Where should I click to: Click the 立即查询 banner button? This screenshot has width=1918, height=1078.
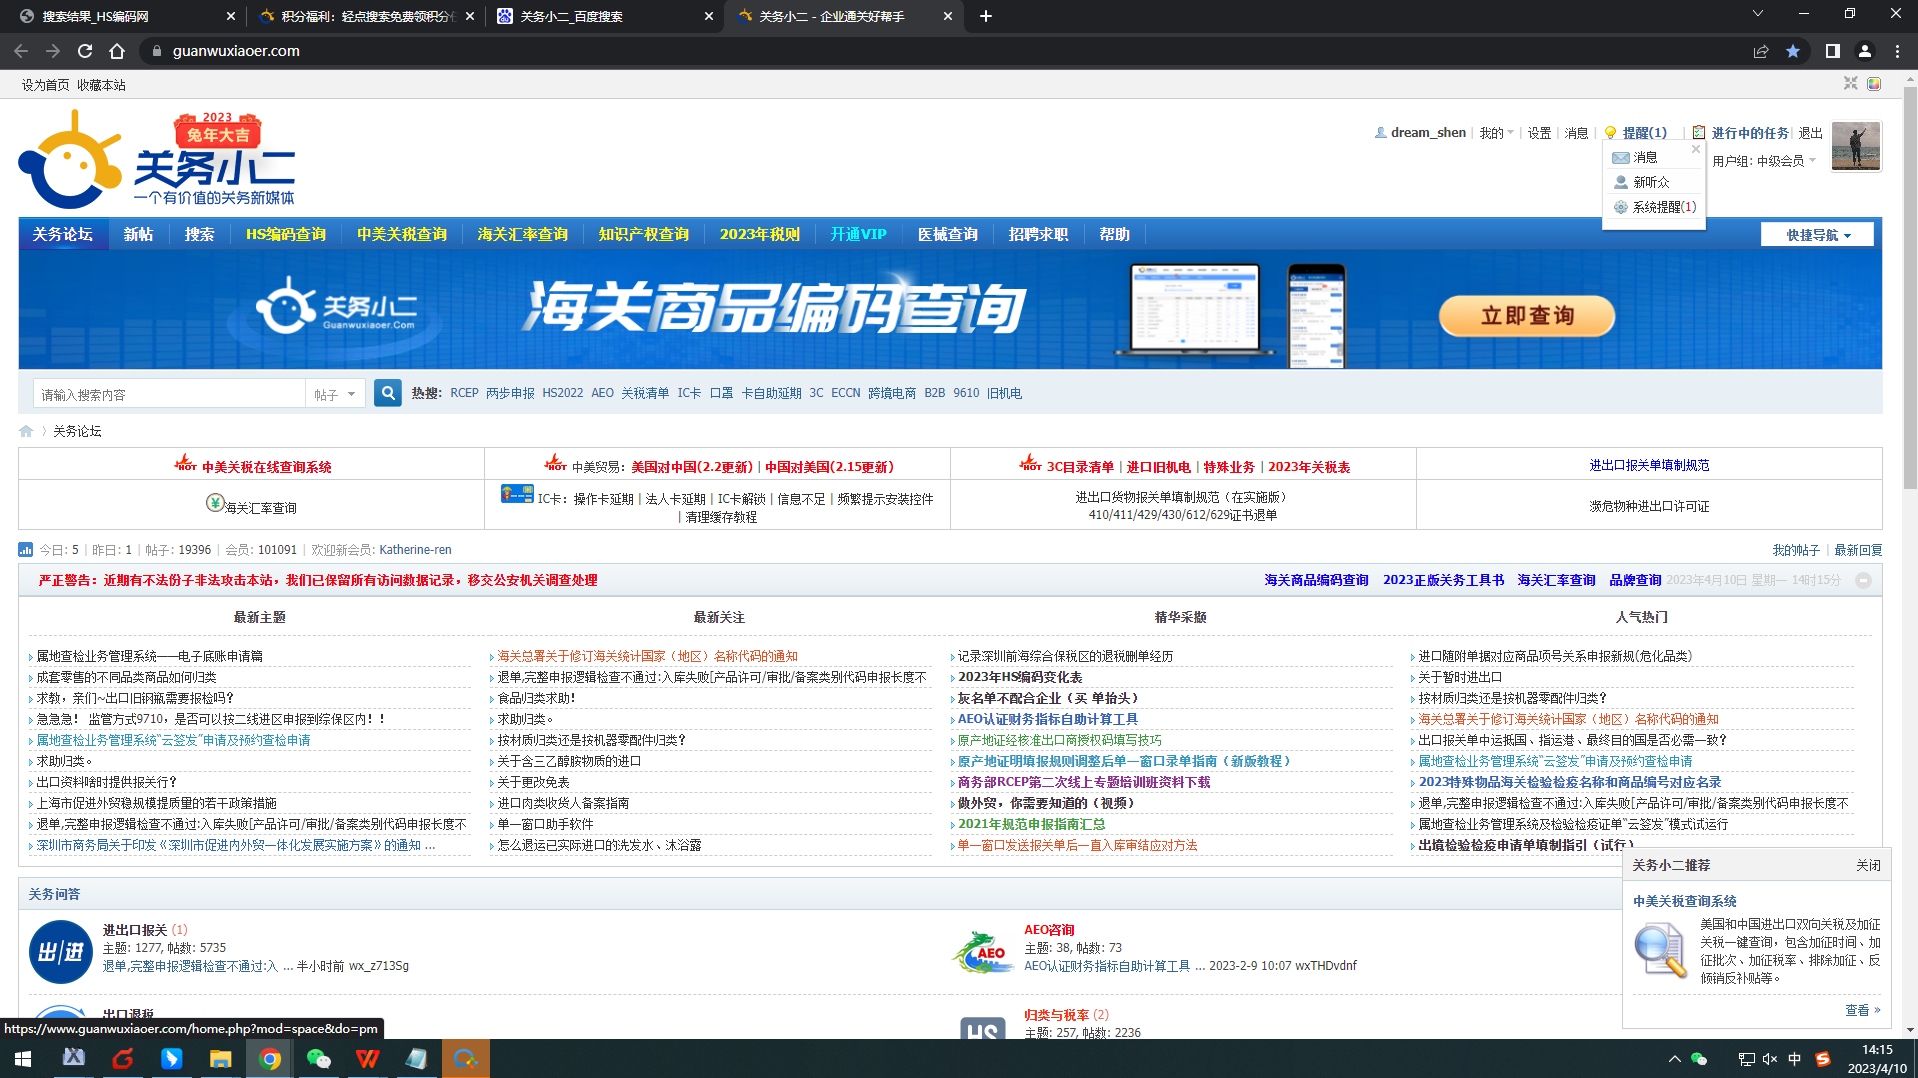[x=1527, y=316]
